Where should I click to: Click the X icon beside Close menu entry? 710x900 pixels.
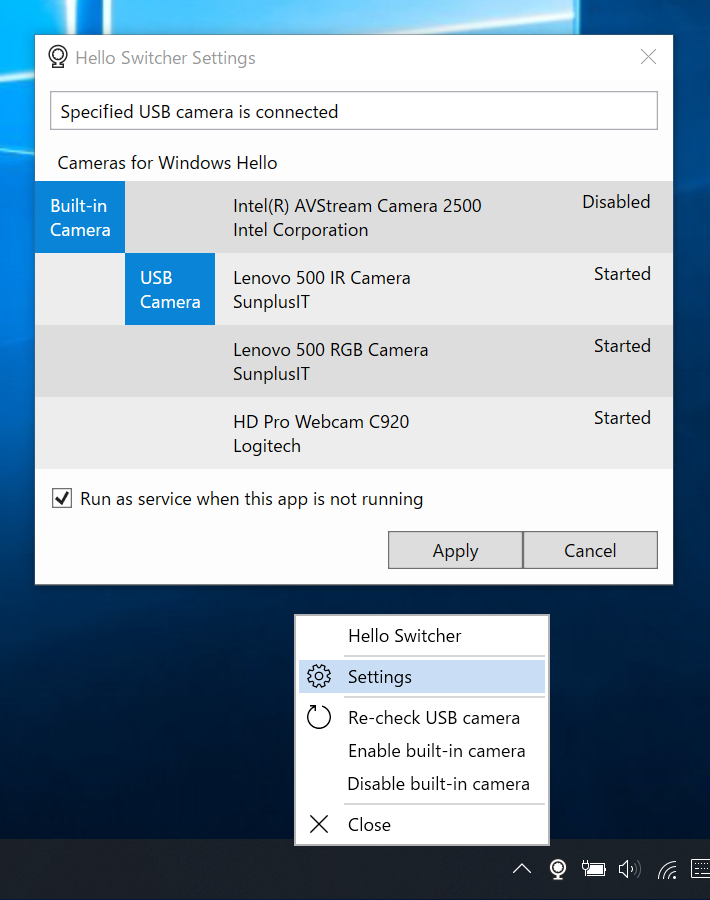(x=319, y=824)
